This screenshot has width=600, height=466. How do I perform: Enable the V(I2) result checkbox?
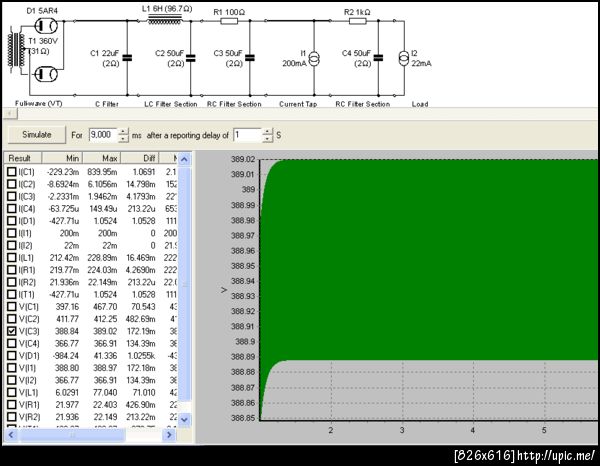(x=12, y=380)
